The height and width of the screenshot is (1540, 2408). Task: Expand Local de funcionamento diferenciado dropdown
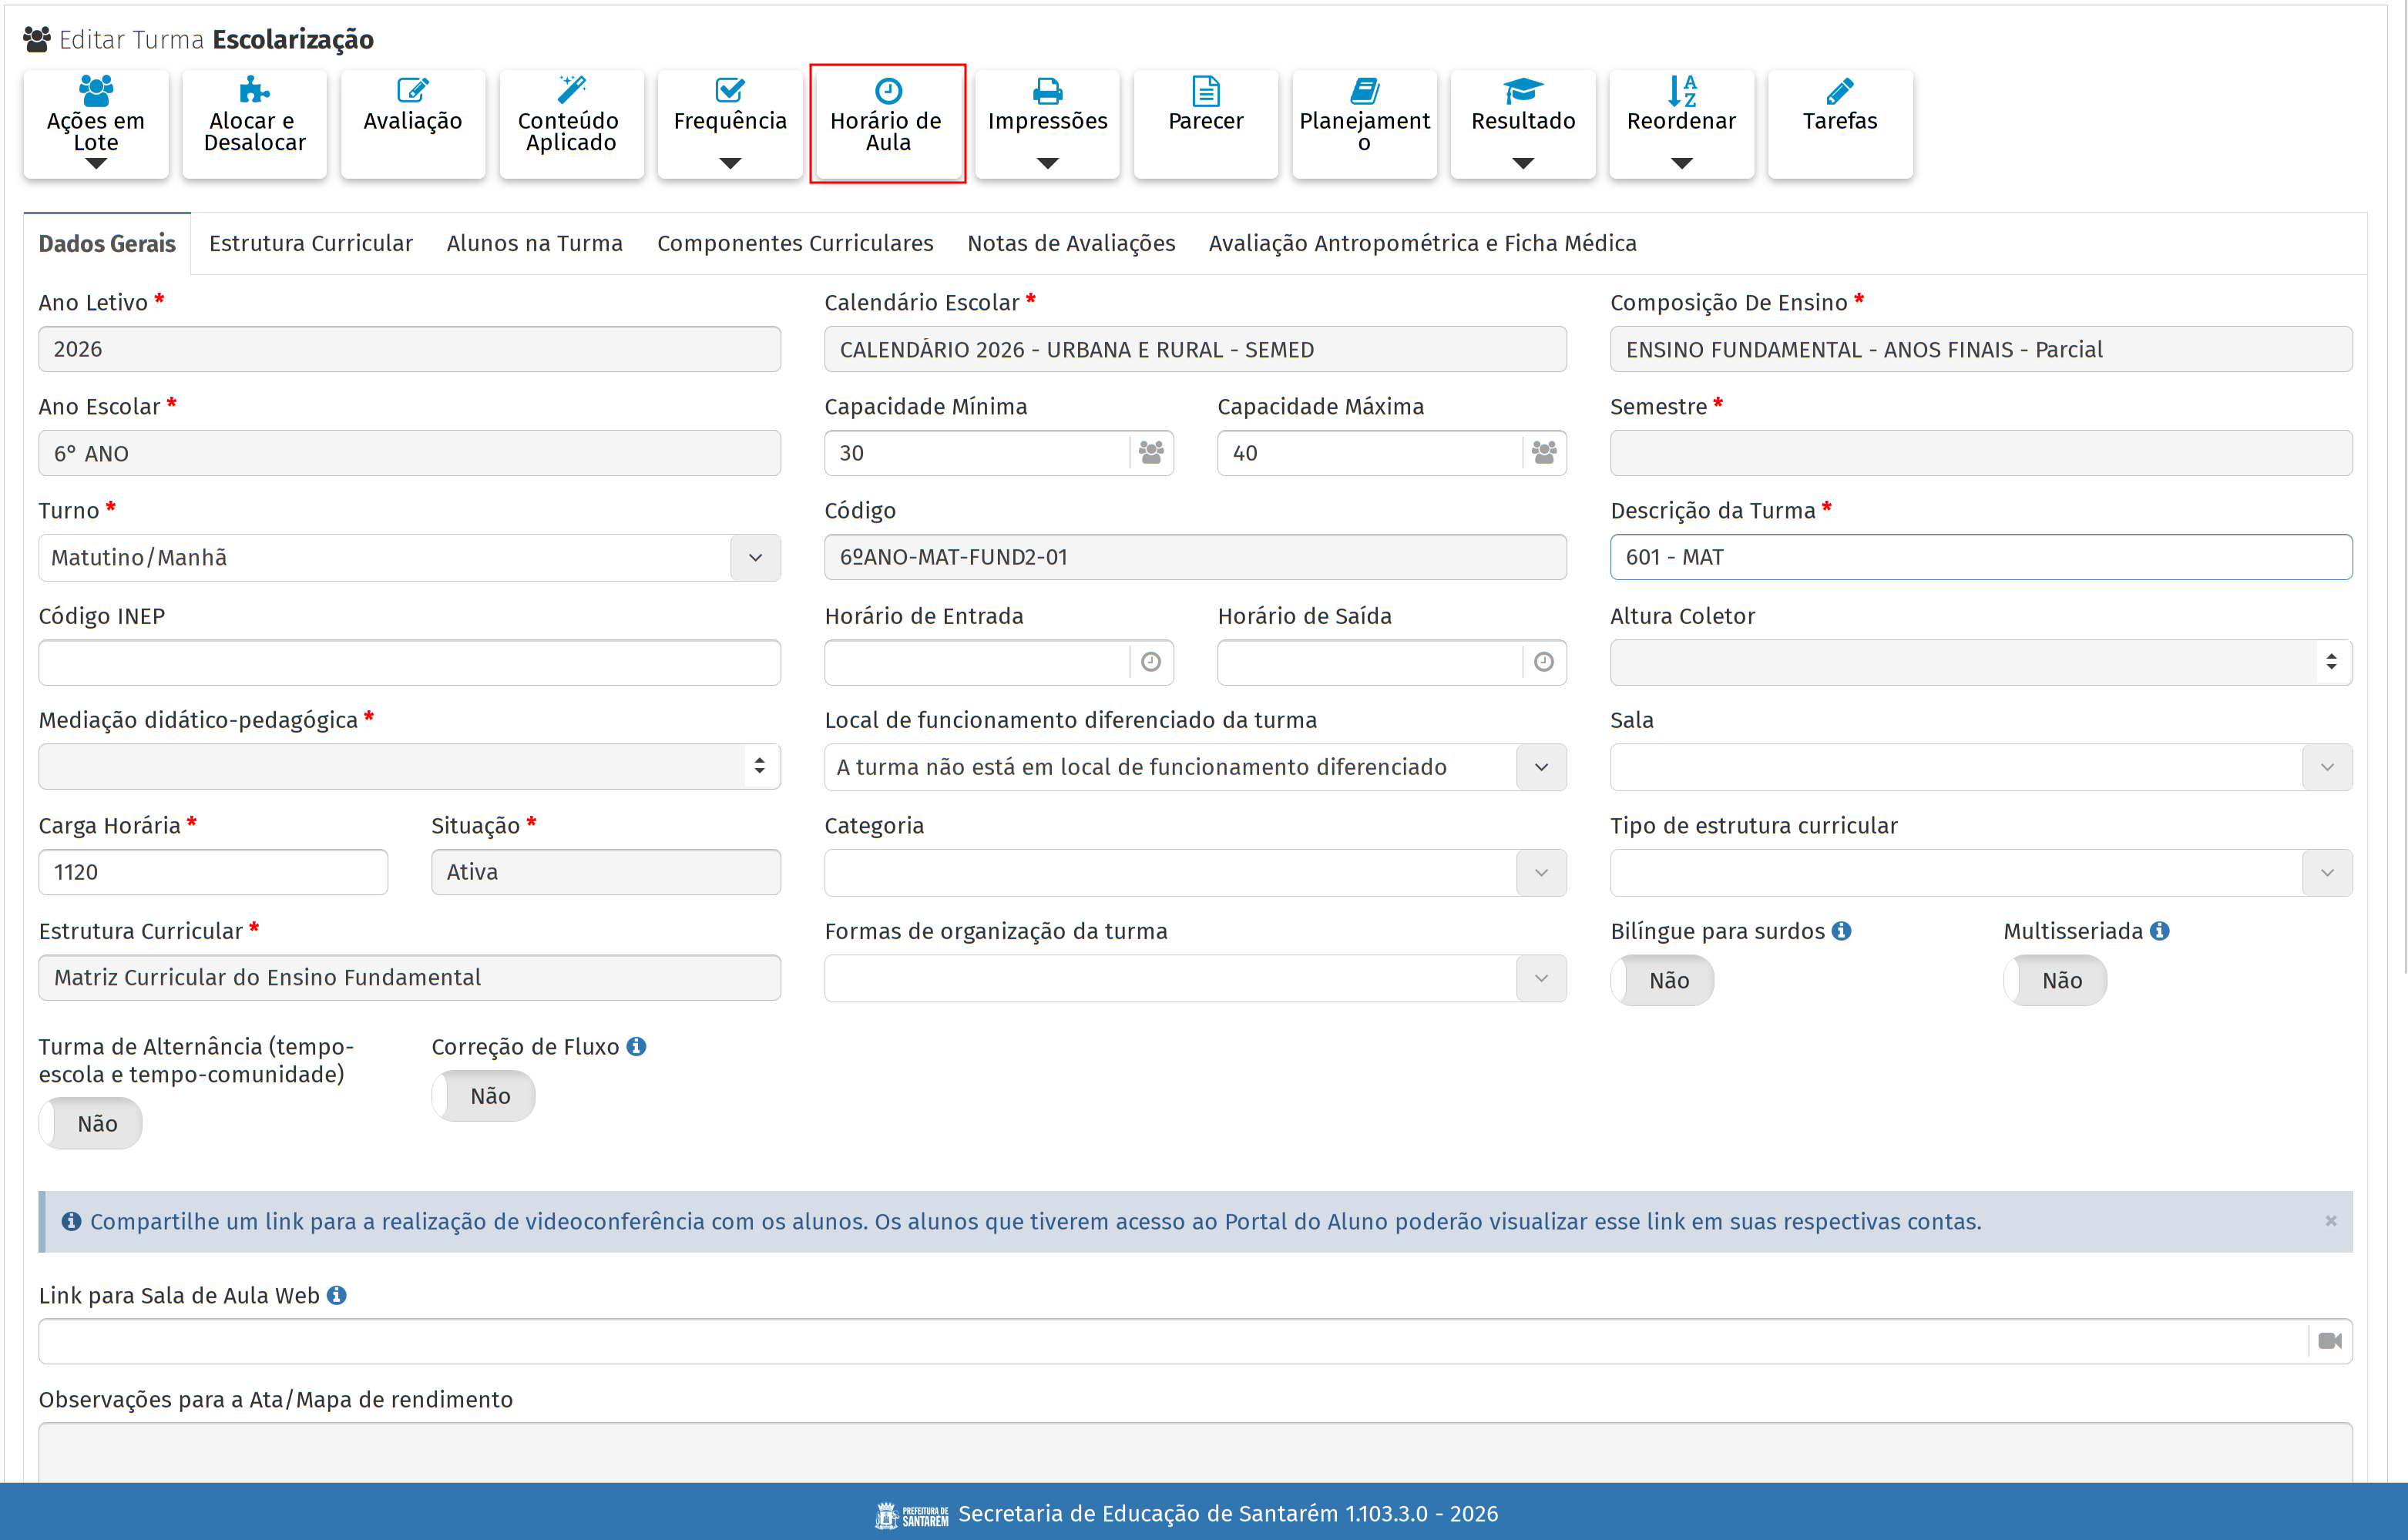1540,767
